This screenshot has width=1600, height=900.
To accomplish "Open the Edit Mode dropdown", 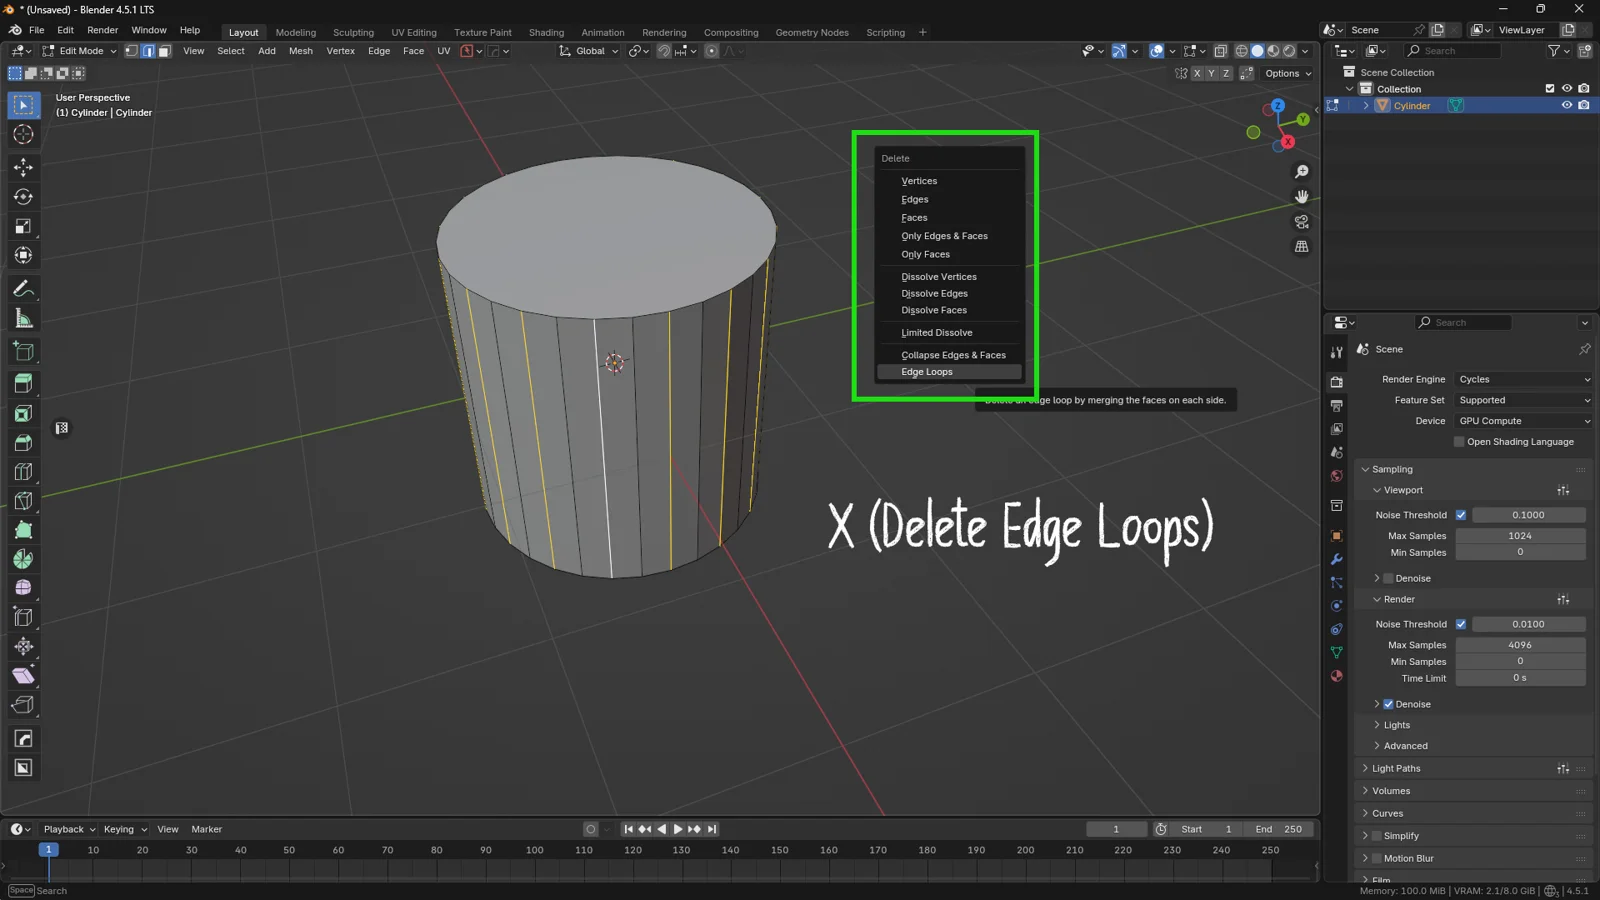I will click(x=79, y=51).
